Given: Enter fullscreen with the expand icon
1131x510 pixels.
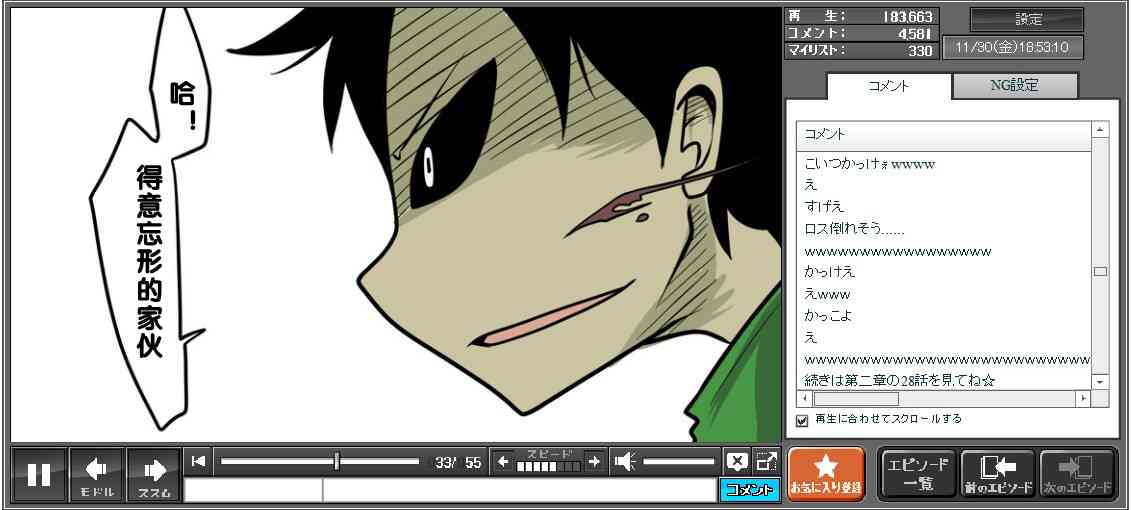Looking at the screenshot, I should [x=766, y=461].
